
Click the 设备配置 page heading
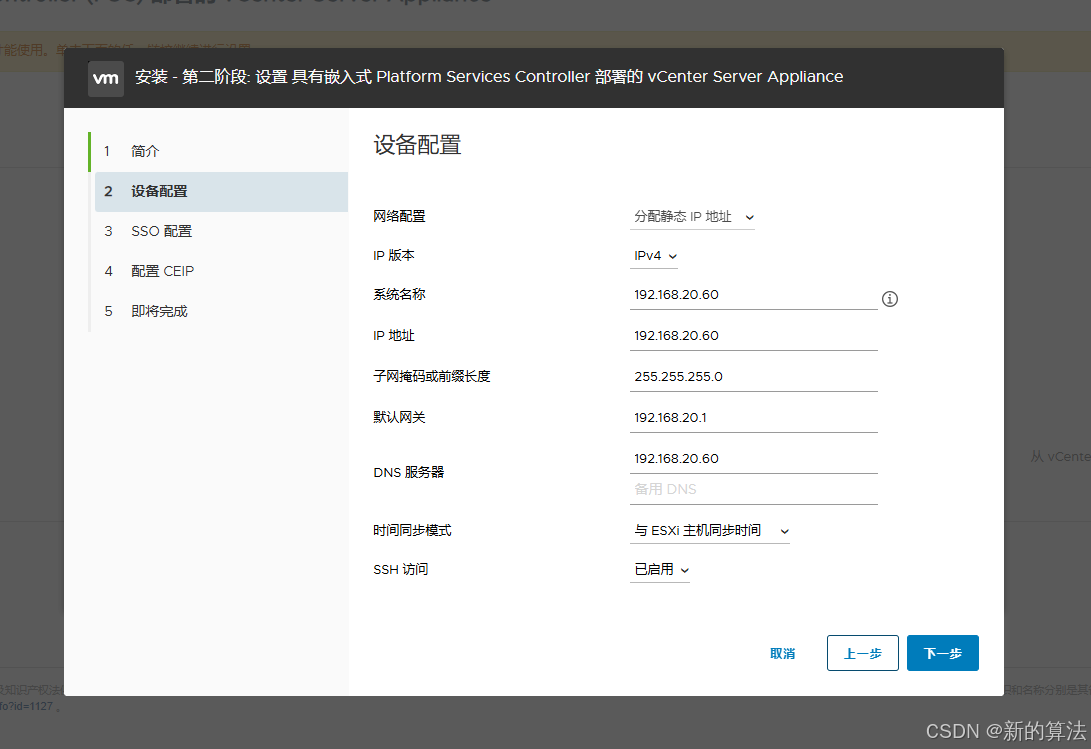tap(417, 145)
